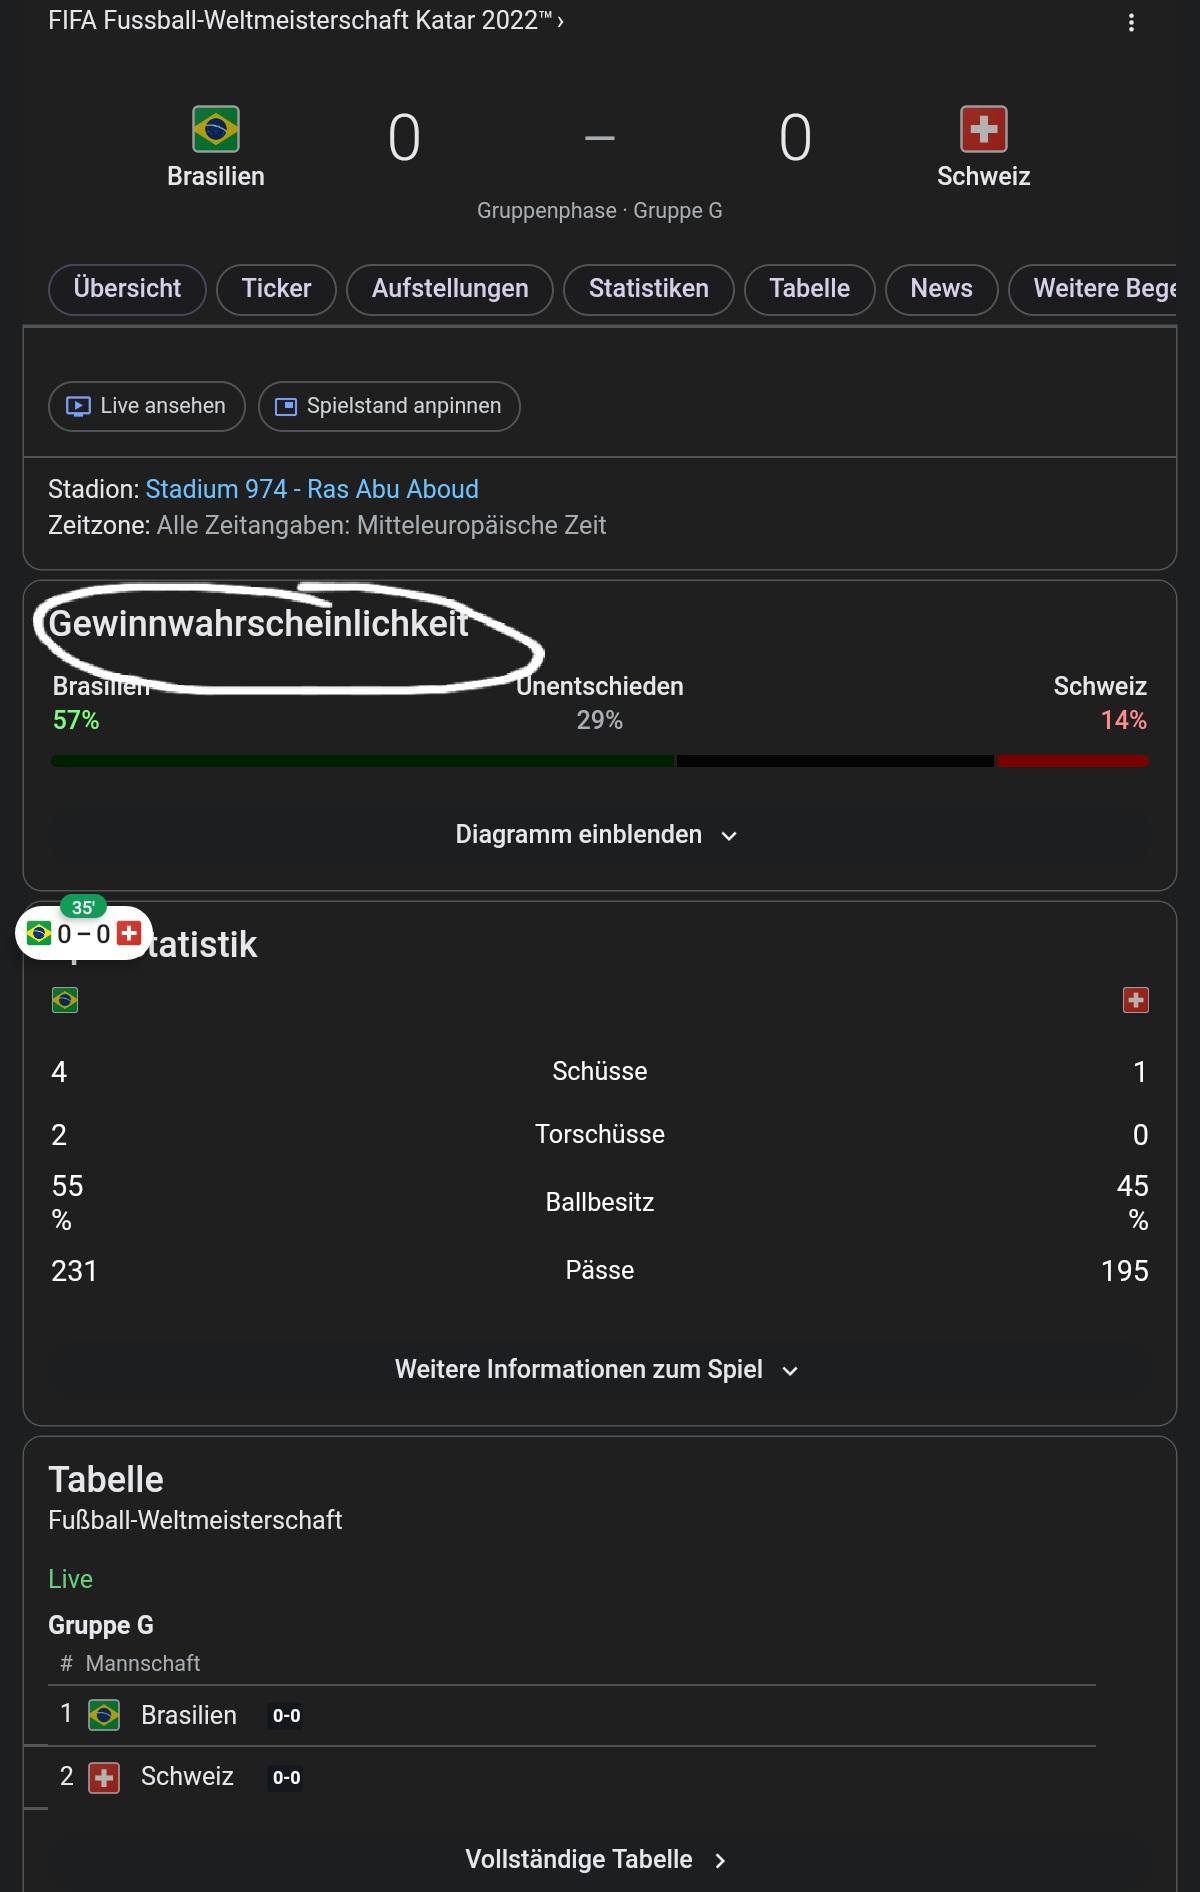Click the win probability bar's green segment
Image resolution: width=1200 pixels, height=1892 pixels.
pos(362,761)
